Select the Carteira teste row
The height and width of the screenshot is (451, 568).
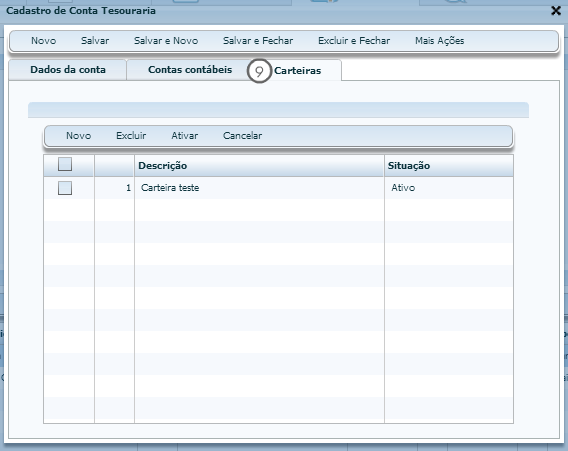[278, 188]
